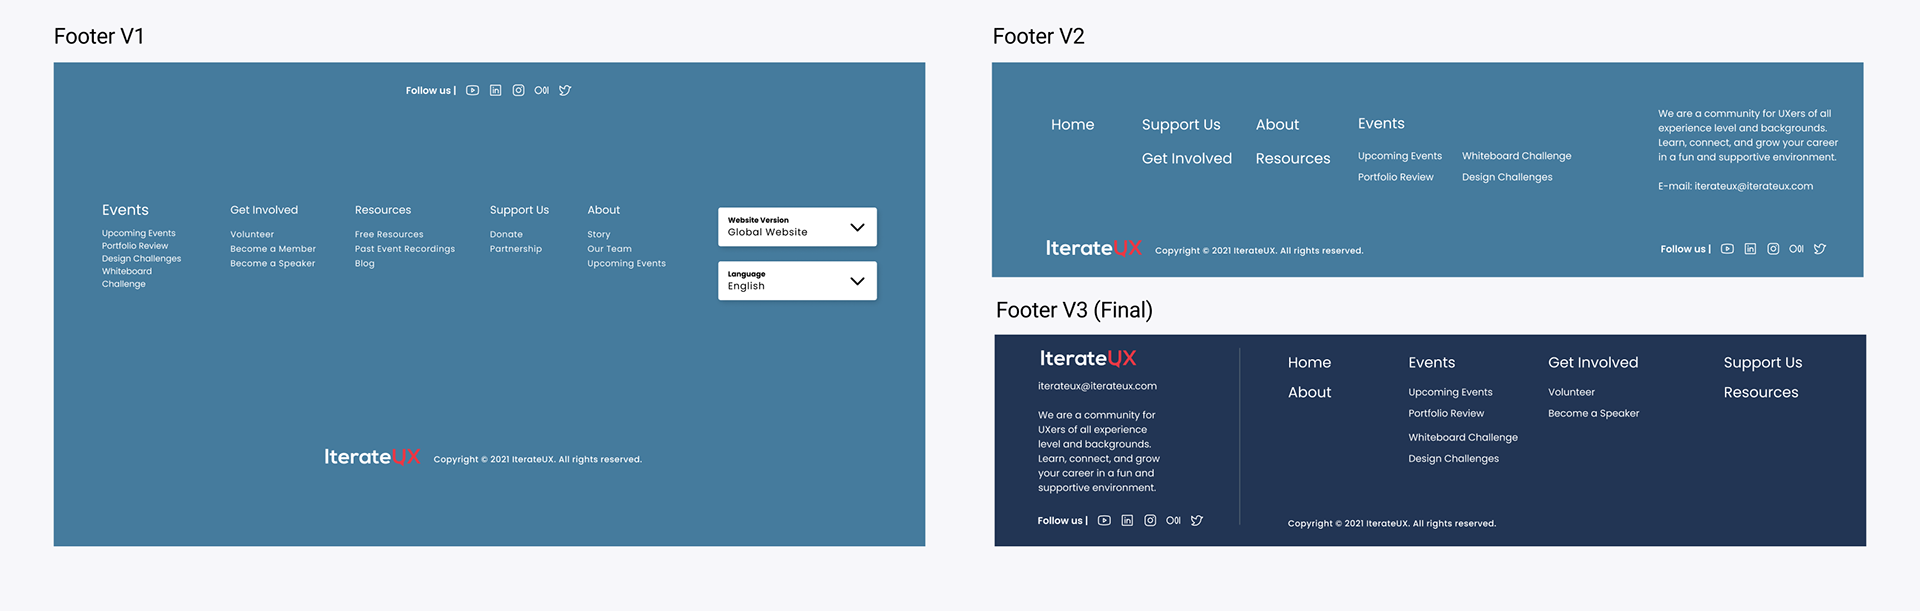The height and width of the screenshot is (611, 1920).
Task: Click Become a Member link in Footer V1
Action: [x=273, y=249]
